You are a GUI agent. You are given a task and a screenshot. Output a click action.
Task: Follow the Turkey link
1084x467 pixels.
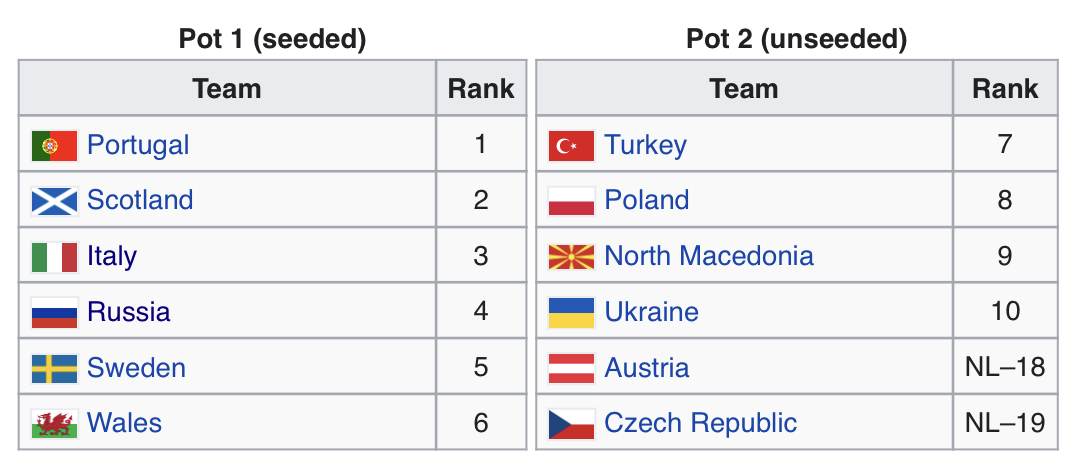[x=645, y=145]
